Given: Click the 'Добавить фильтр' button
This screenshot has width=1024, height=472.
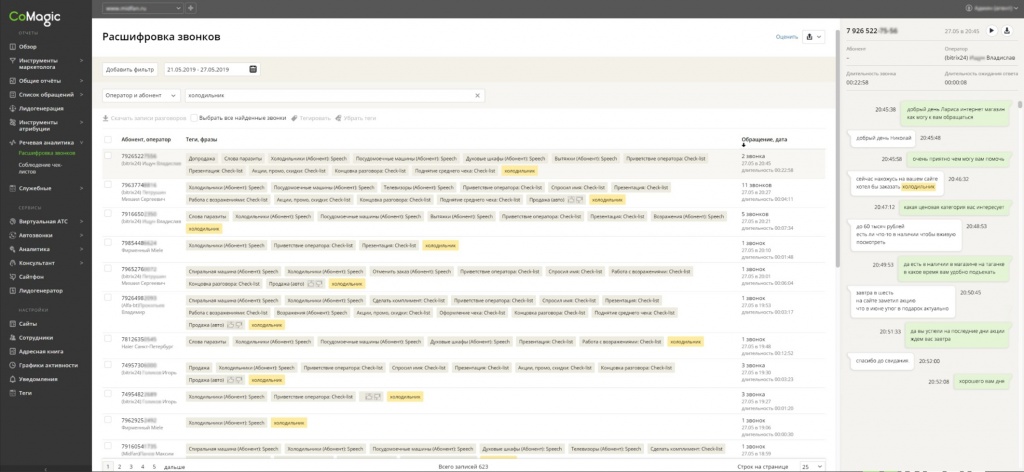Looking at the screenshot, I should tap(130, 69).
